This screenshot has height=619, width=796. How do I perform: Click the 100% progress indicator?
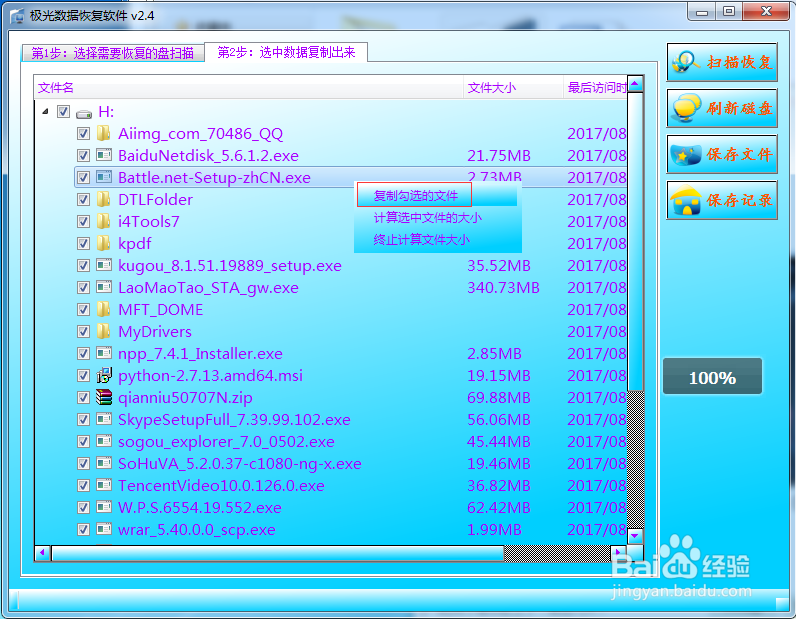click(712, 376)
